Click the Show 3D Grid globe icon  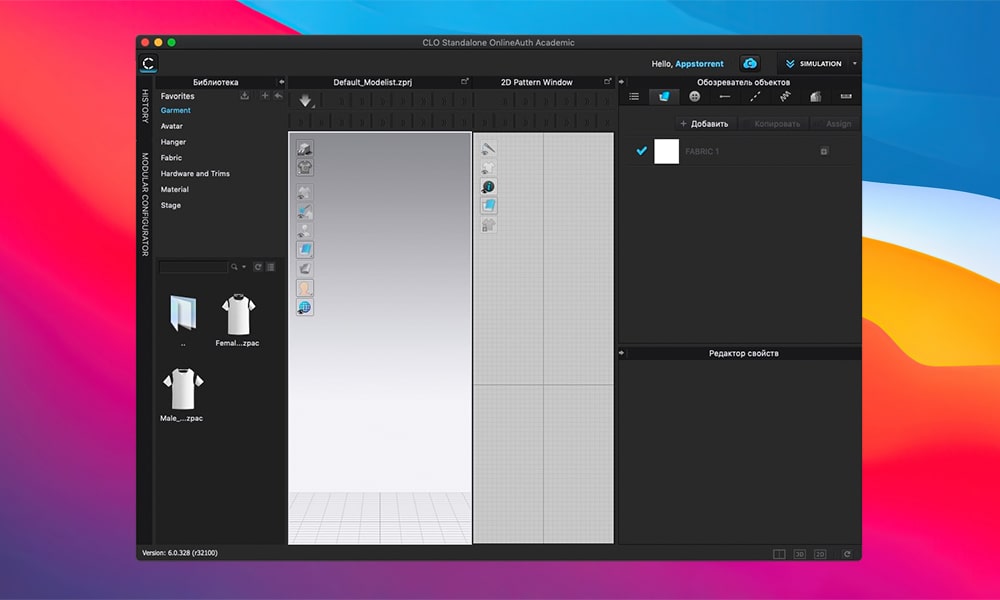[x=303, y=308]
